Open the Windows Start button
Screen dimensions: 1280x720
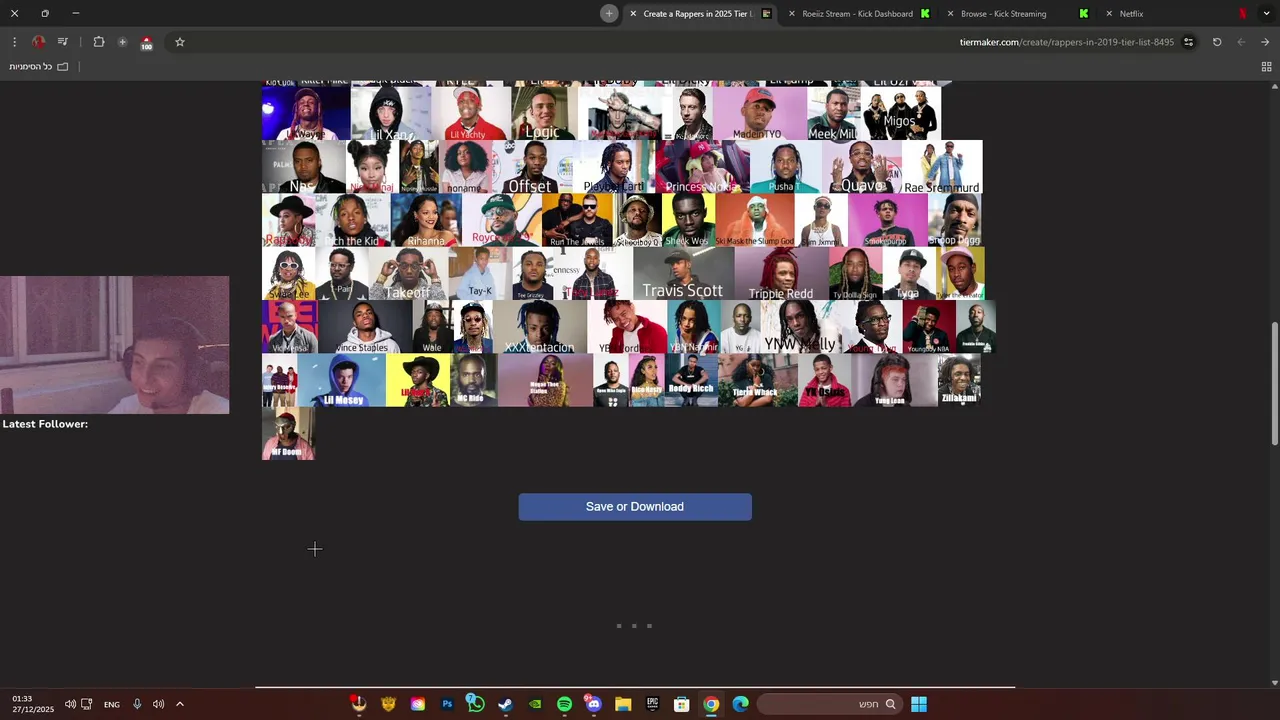click(918, 704)
